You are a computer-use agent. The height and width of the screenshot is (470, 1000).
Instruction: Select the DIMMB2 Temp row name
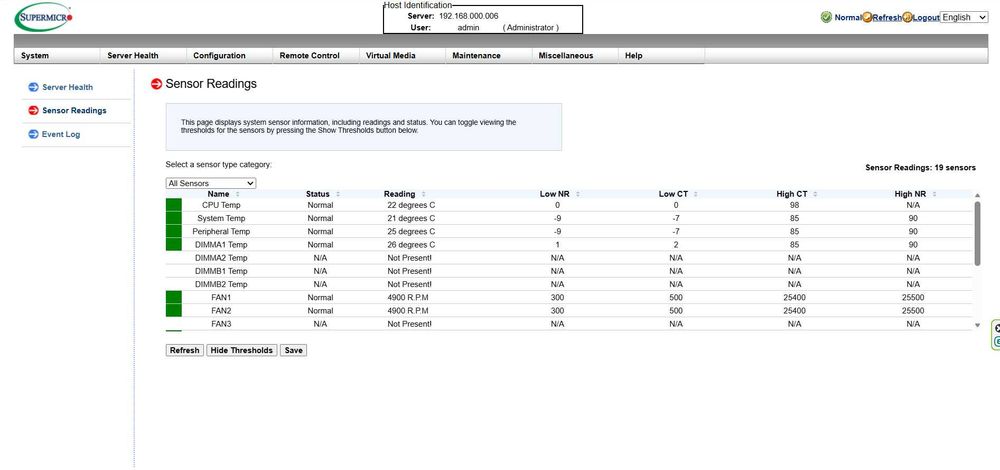tap(221, 284)
